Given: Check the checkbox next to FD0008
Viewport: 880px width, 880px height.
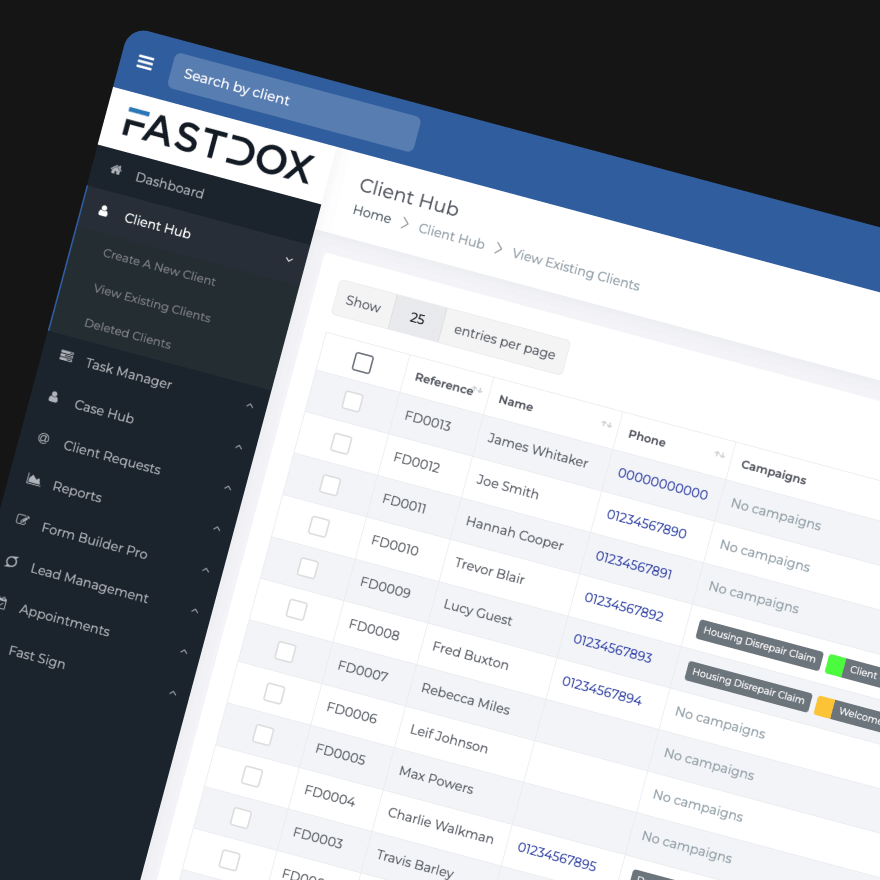Looking at the screenshot, I should point(299,609).
